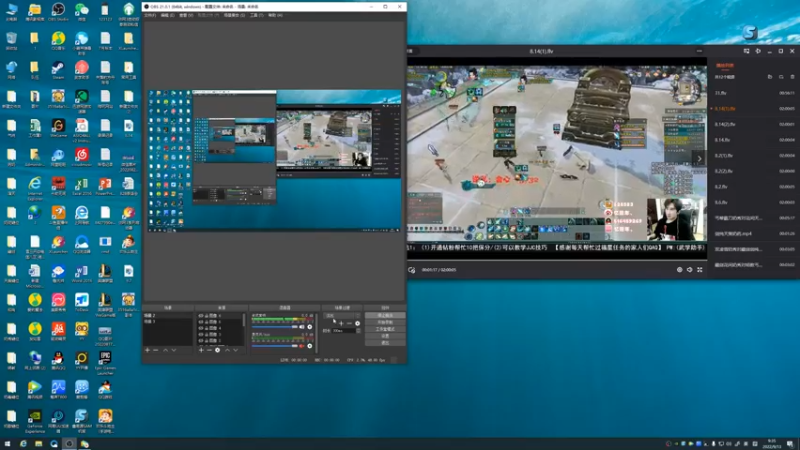The height and width of the screenshot is (450, 800).
Task: Open OBS 文件 menu
Action: (149, 15)
